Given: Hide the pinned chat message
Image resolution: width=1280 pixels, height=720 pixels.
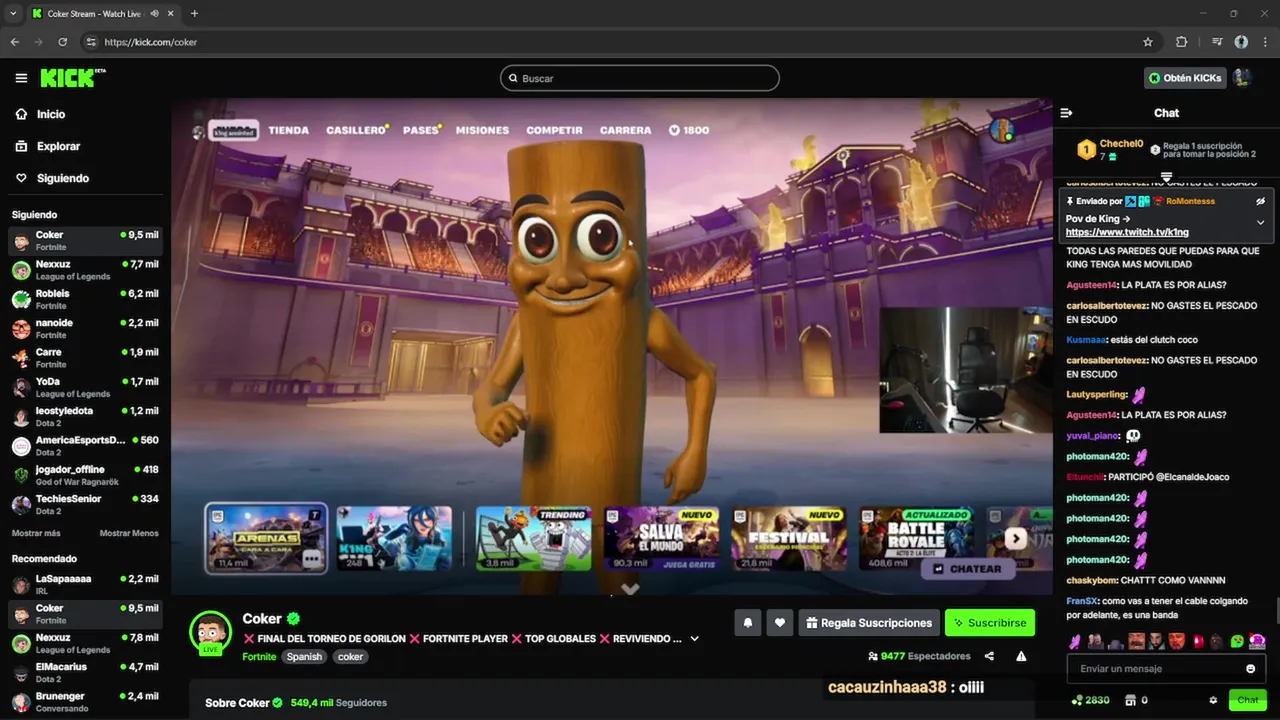Looking at the screenshot, I should click(1261, 201).
